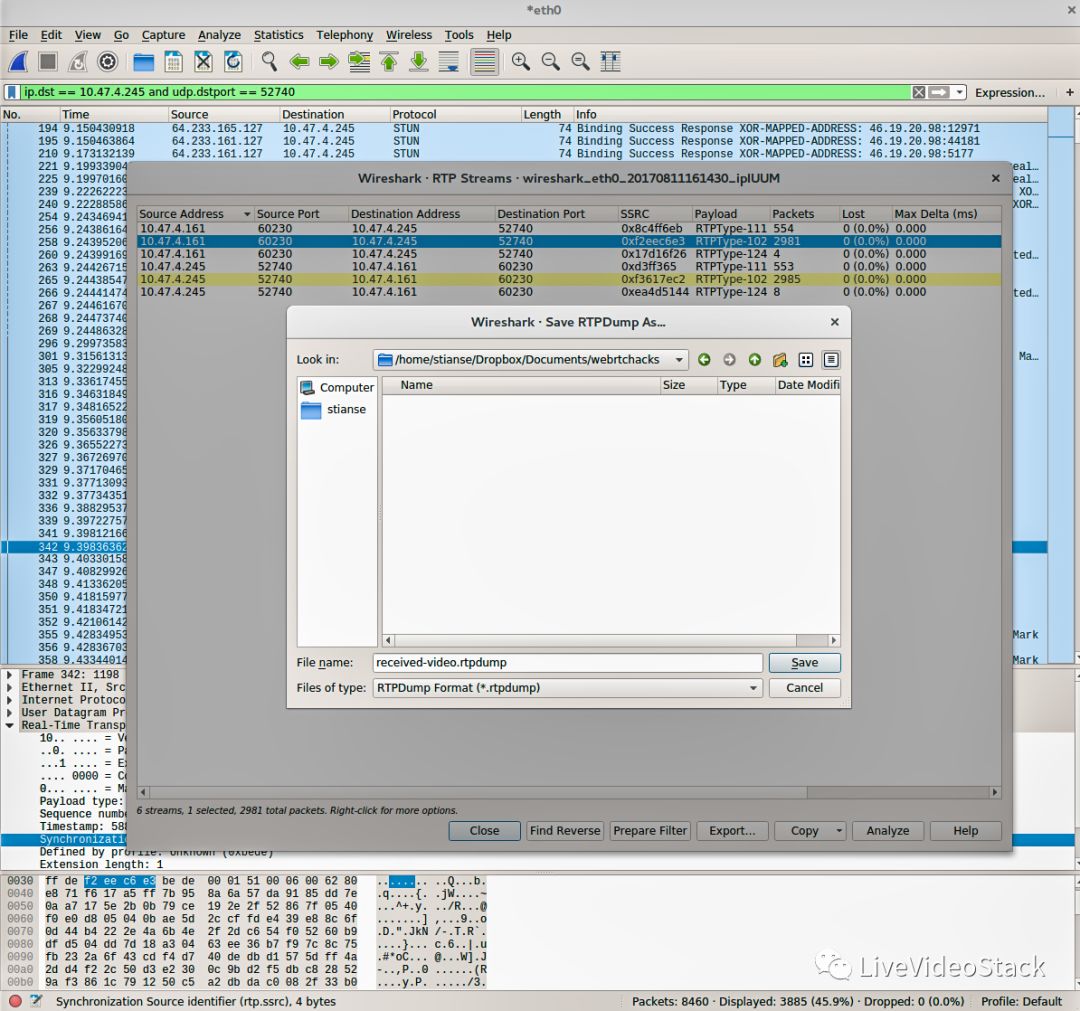Open the File menu
Screen dimensions: 1080x1011
(x=18, y=35)
